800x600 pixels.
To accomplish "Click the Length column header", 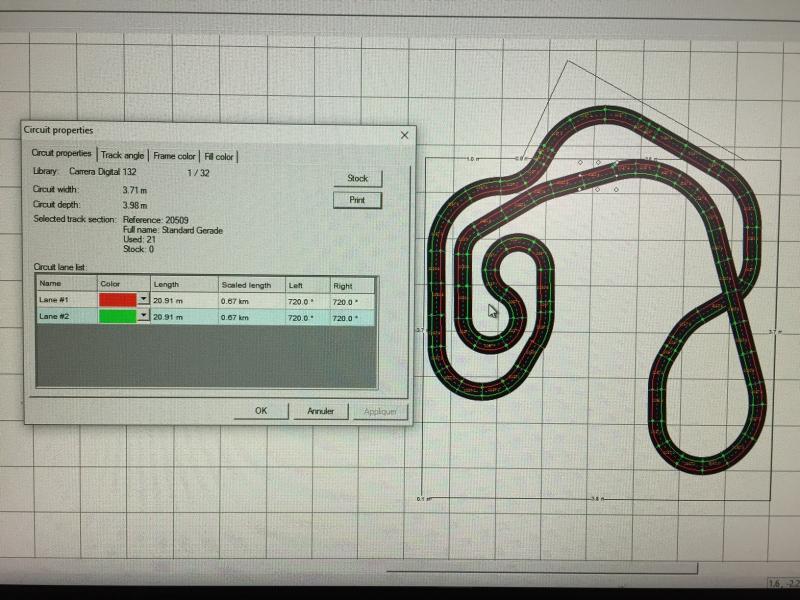I will click(166, 285).
